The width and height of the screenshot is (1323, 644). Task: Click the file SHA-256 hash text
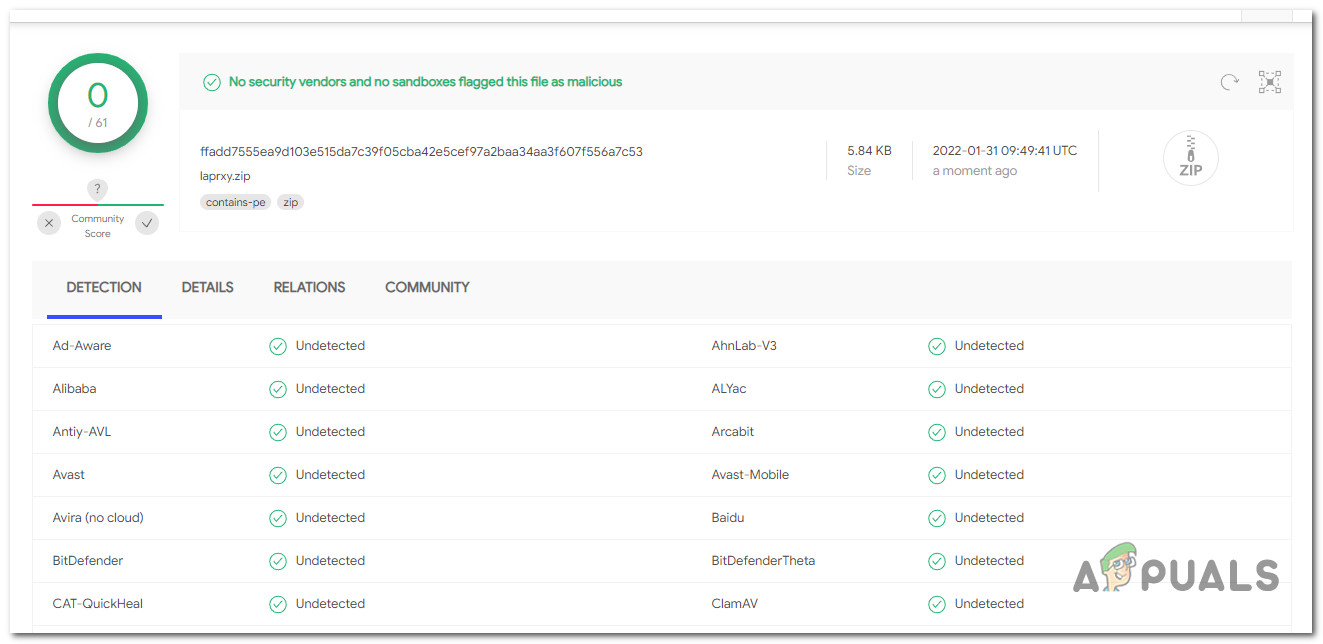(421, 152)
